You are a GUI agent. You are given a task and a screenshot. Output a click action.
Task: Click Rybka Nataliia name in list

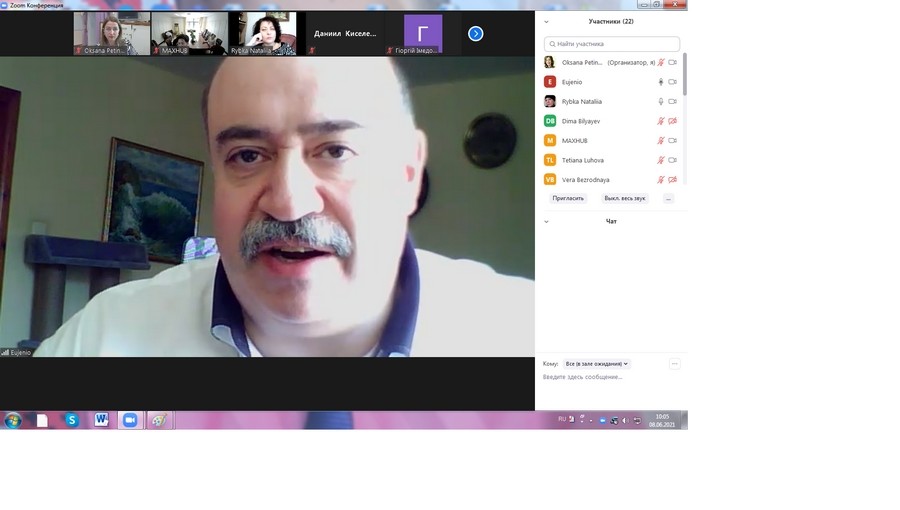[582, 102]
